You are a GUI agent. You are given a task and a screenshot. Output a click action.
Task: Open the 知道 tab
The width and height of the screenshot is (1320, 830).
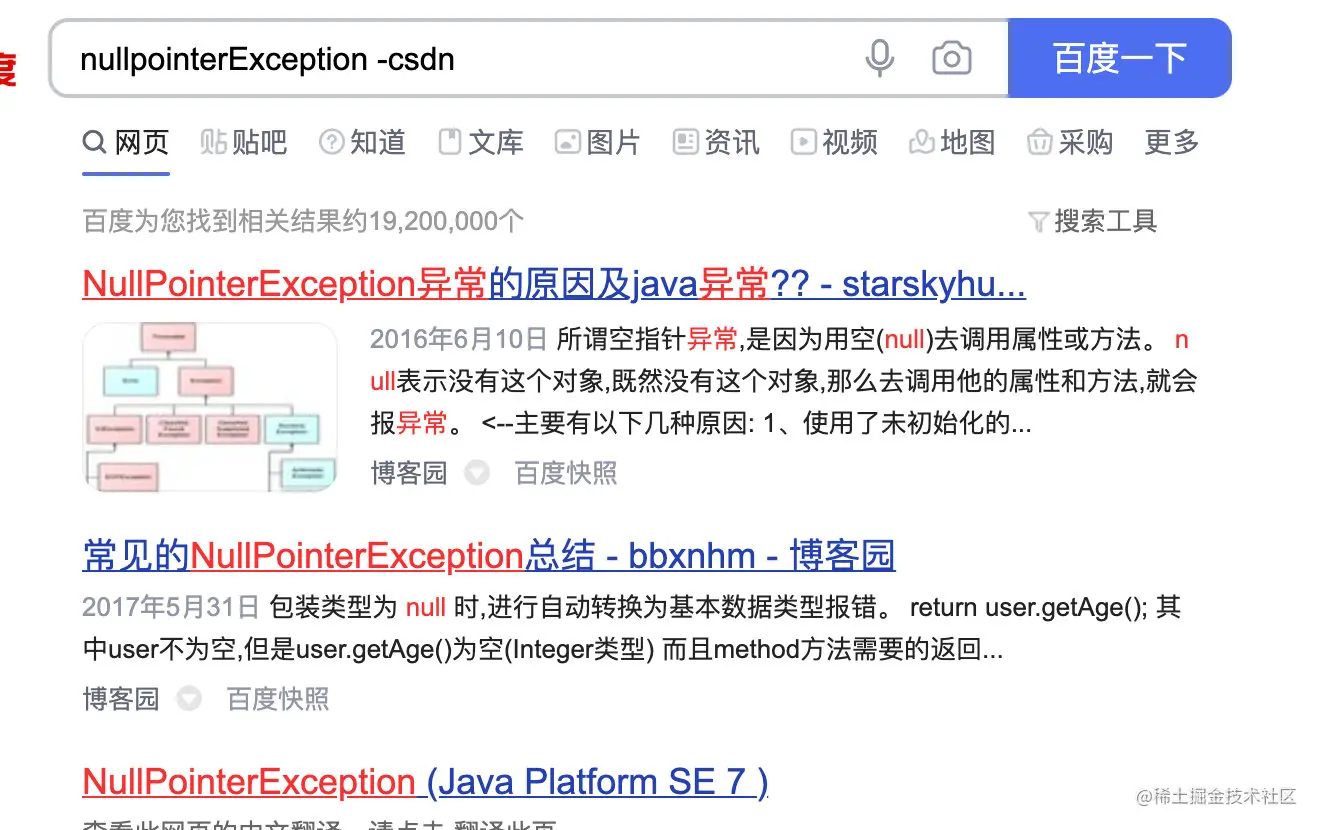361,142
